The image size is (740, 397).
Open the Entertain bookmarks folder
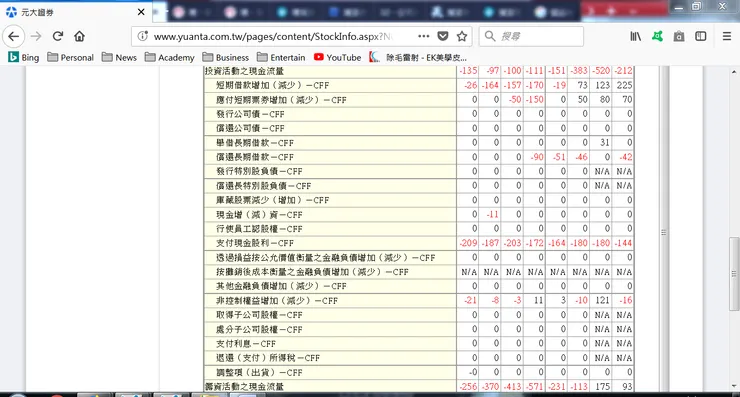pos(281,58)
